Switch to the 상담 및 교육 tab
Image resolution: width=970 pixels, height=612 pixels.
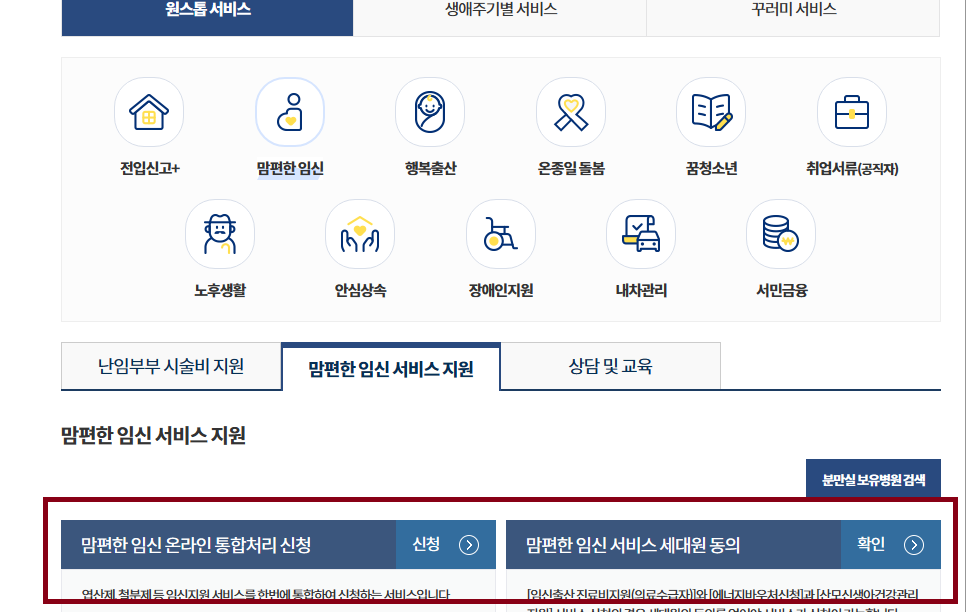(x=609, y=365)
